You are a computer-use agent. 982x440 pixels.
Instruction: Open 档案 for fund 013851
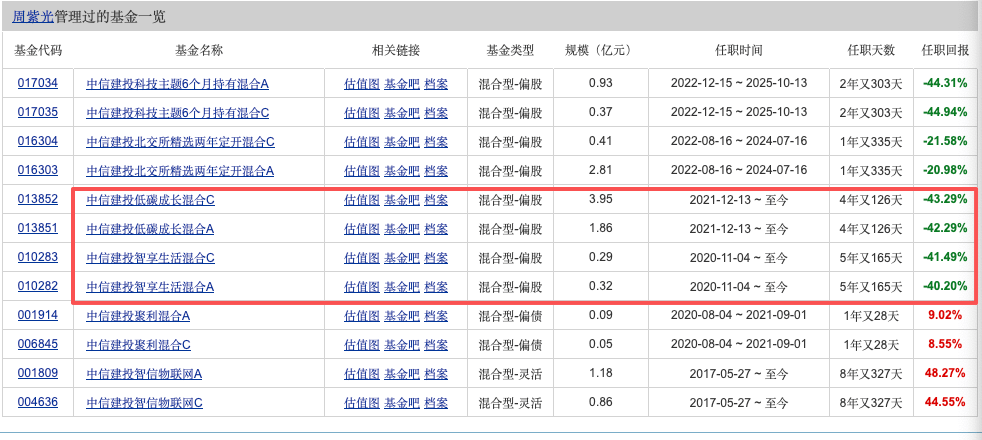[x=436, y=229]
